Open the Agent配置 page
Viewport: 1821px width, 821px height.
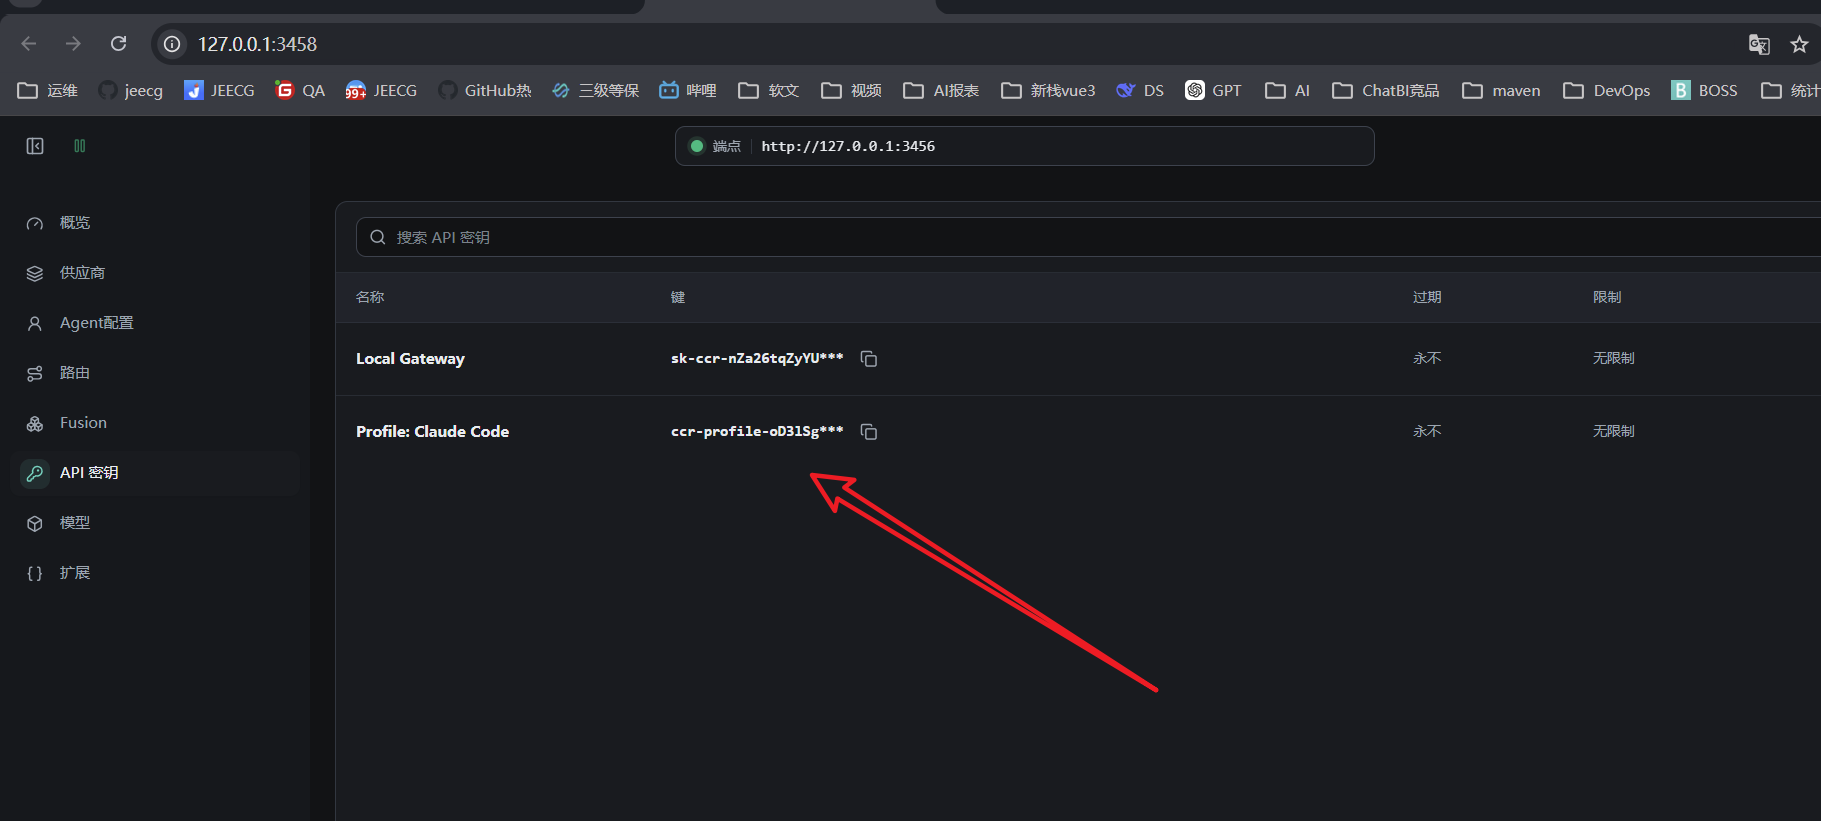coord(155,323)
